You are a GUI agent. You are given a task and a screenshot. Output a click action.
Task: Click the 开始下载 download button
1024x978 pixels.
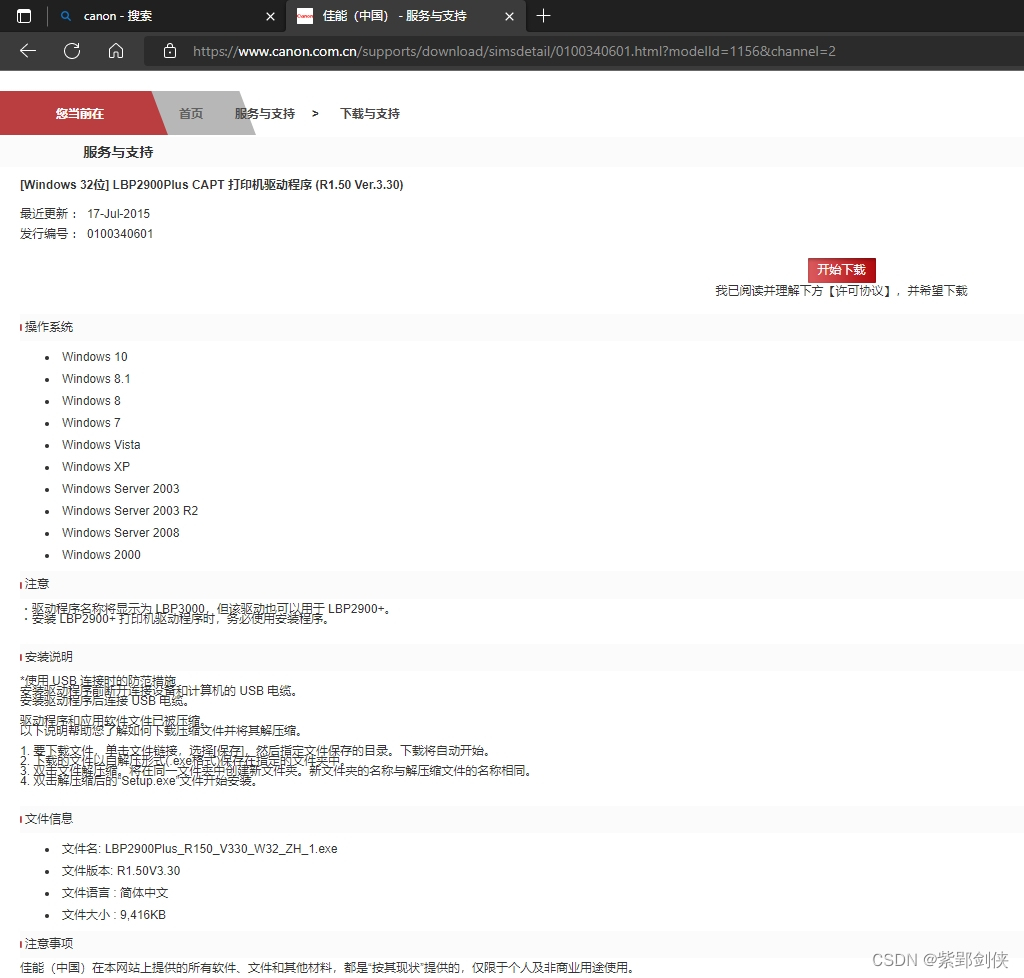(x=841, y=270)
